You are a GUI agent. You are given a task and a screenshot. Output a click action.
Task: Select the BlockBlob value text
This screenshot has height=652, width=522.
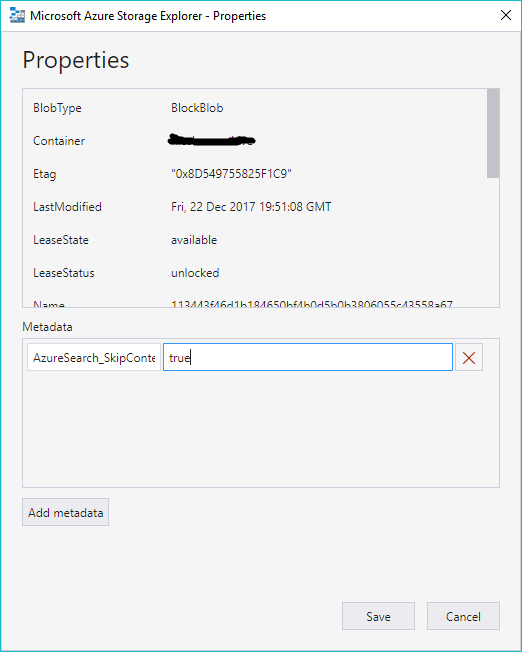[197, 108]
